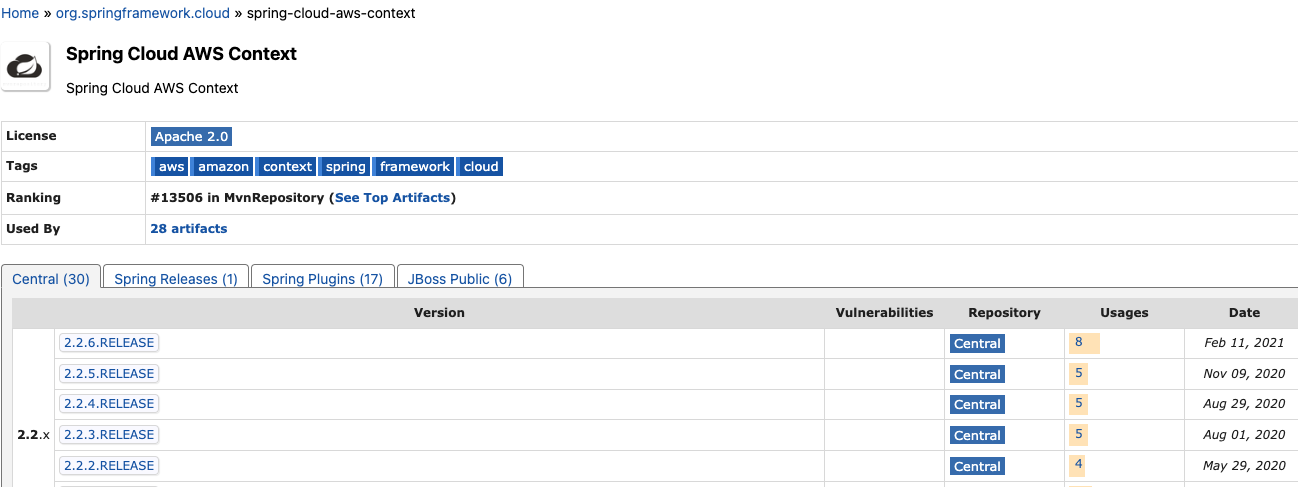Image resolution: width=1298 pixels, height=487 pixels.
Task: Switch to the JBoss Public (6) tab
Action: pyautogui.click(x=460, y=279)
